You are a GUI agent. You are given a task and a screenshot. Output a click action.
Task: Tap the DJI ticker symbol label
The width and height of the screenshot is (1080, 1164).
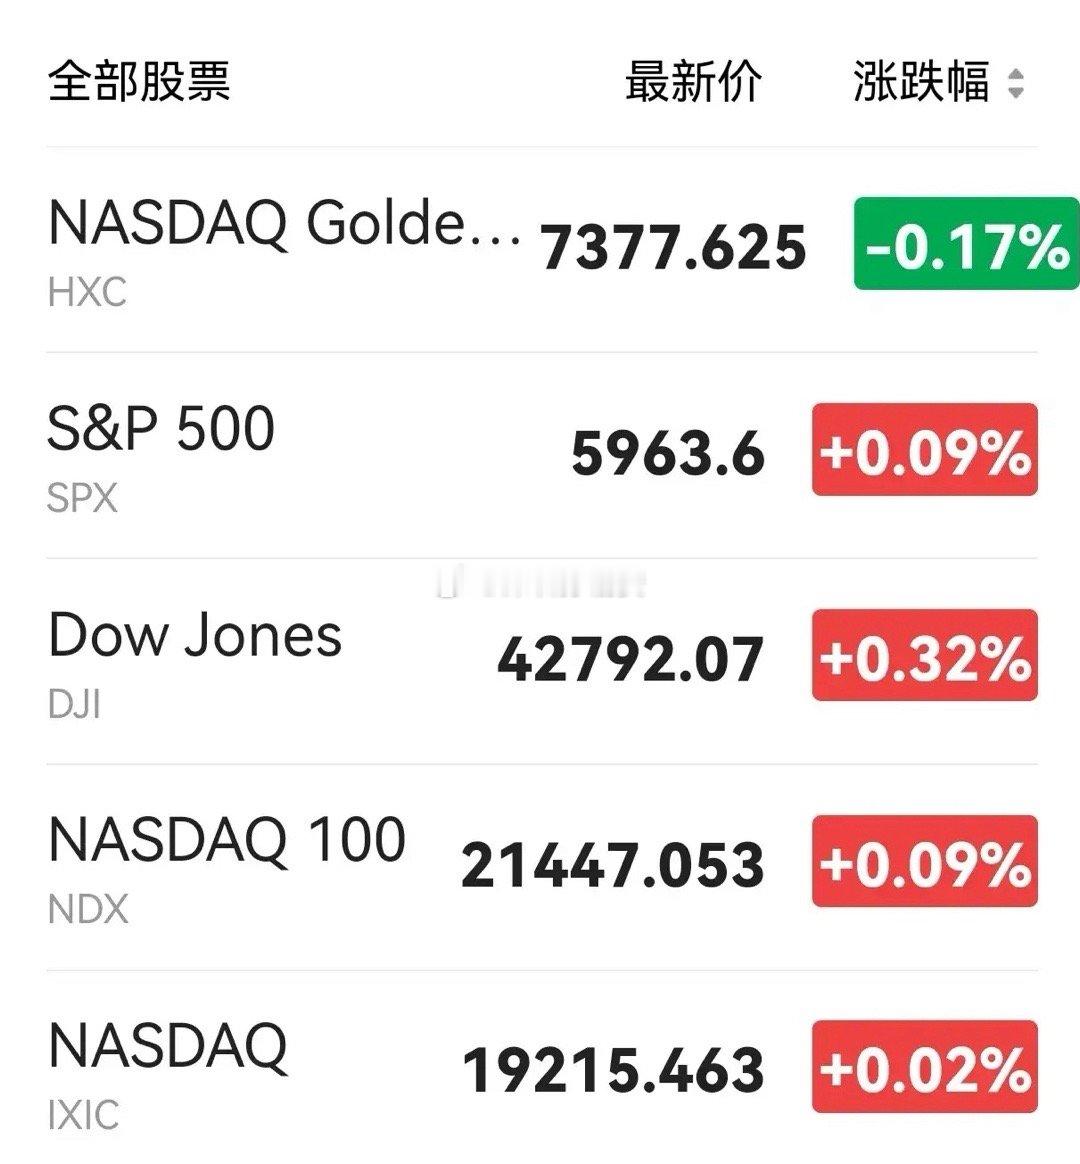click(74, 704)
